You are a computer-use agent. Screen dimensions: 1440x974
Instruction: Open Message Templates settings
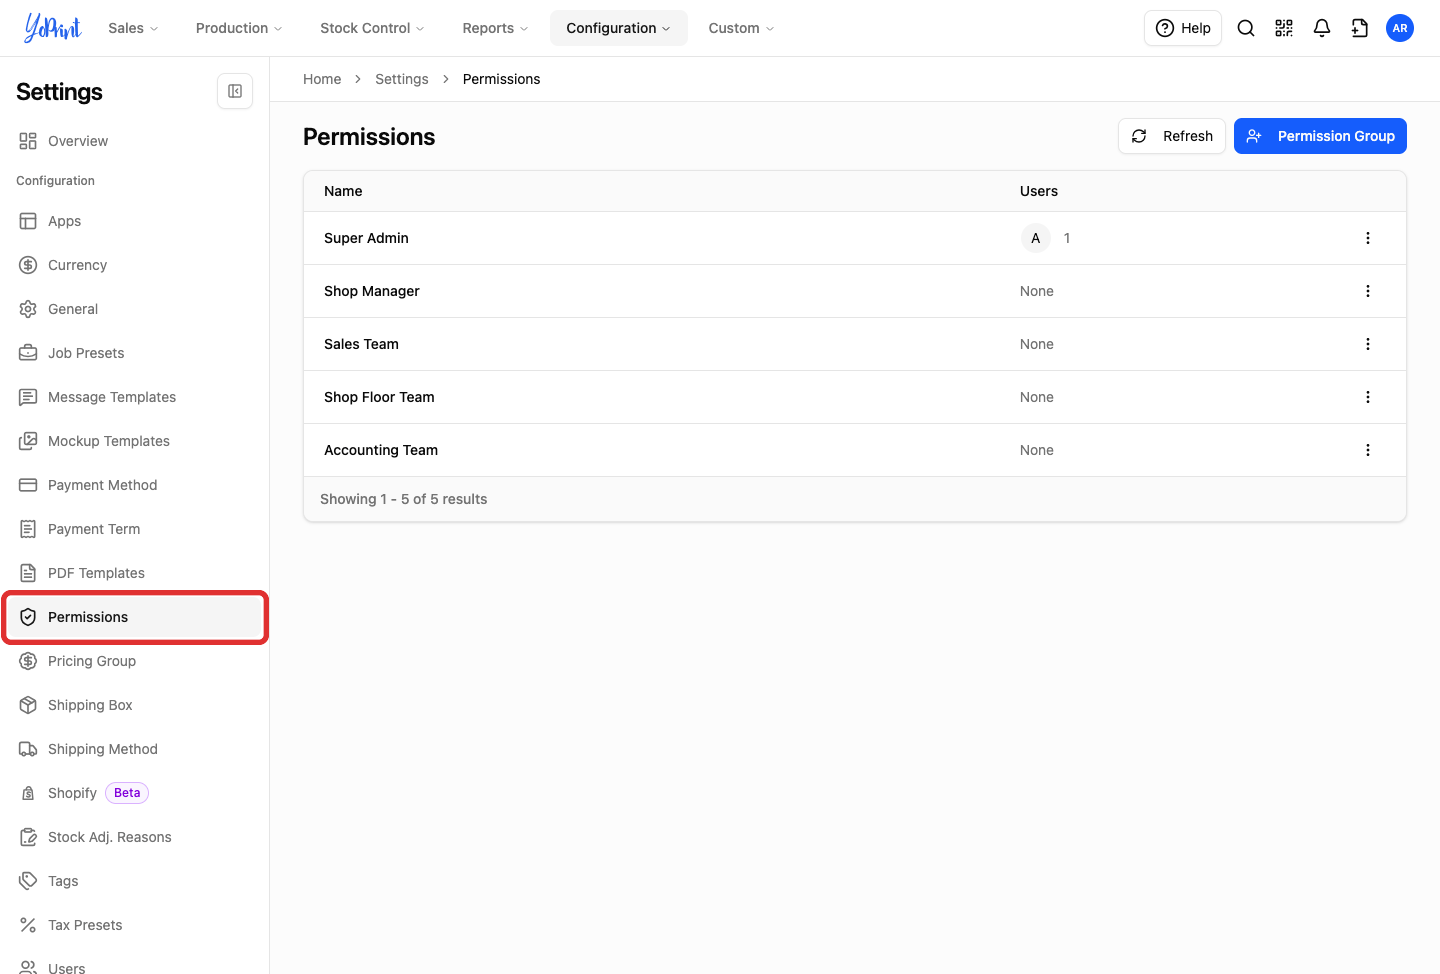[135, 397]
